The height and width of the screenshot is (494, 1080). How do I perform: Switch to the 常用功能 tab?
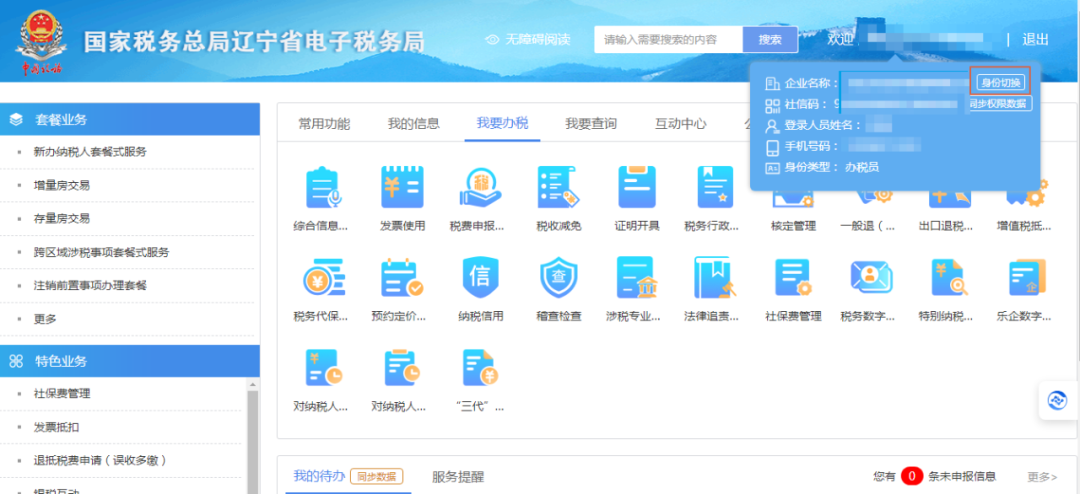point(324,124)
